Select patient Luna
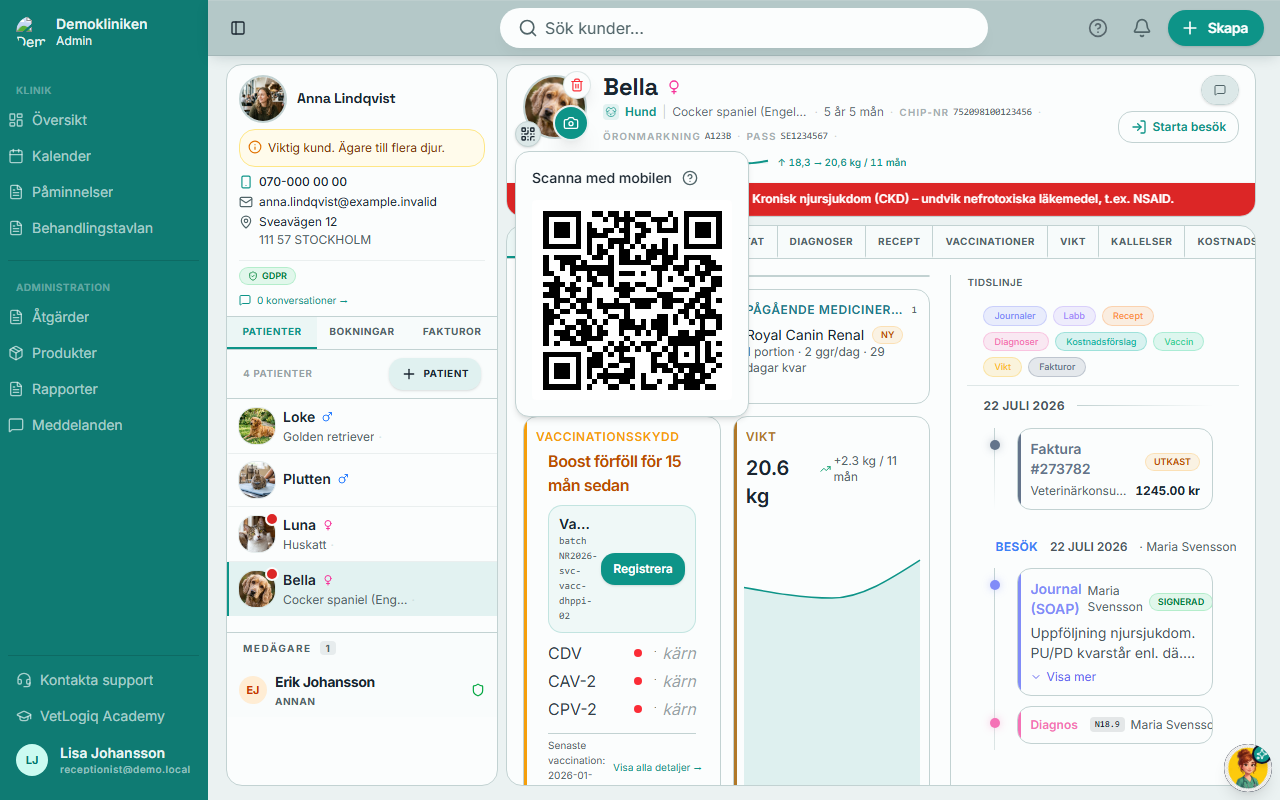This screenshot has width=1280, height=800. tap(362, 534)
